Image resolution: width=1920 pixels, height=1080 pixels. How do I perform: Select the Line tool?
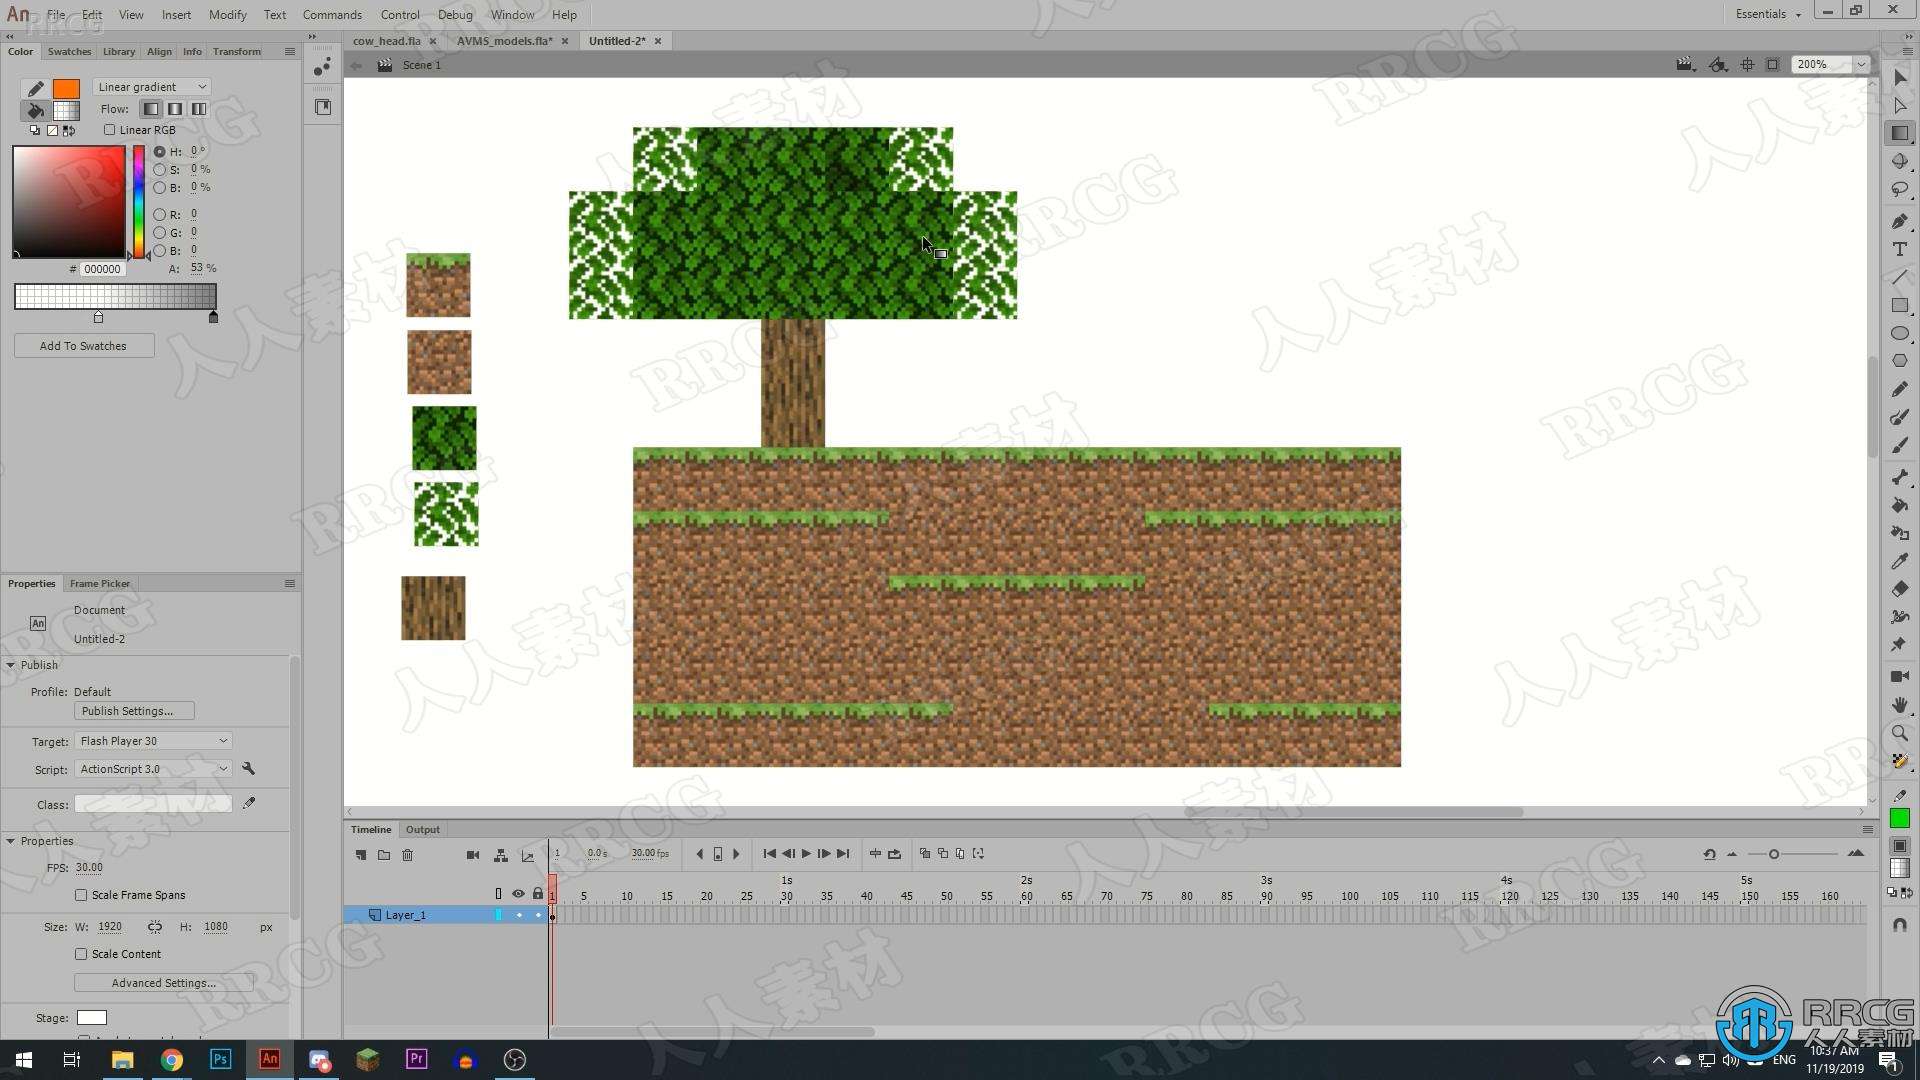(1900, 277)
